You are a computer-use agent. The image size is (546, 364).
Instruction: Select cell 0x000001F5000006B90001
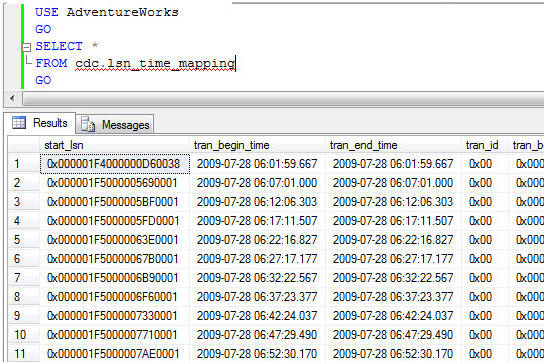point(115,278)
